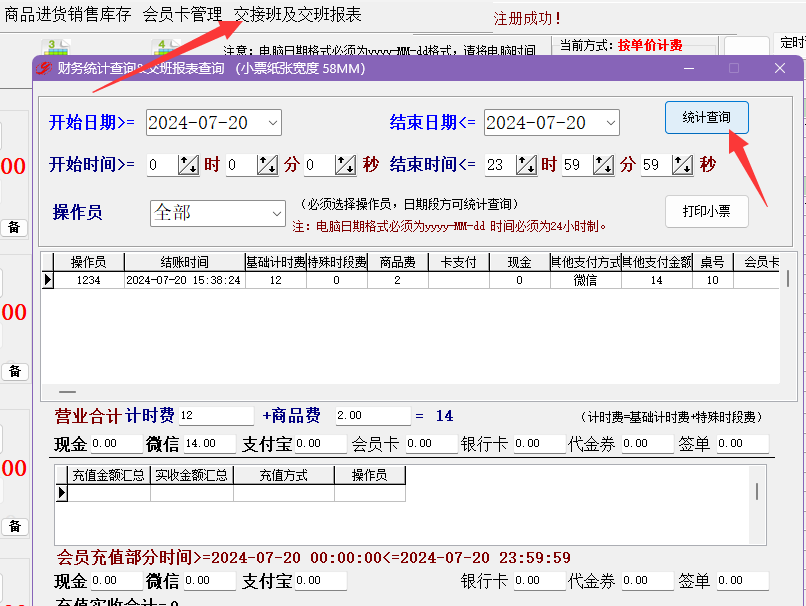Click the 现金 column header in results table
Image resolution: width=806 pixels, height=606 pixels.
point(520,262)
